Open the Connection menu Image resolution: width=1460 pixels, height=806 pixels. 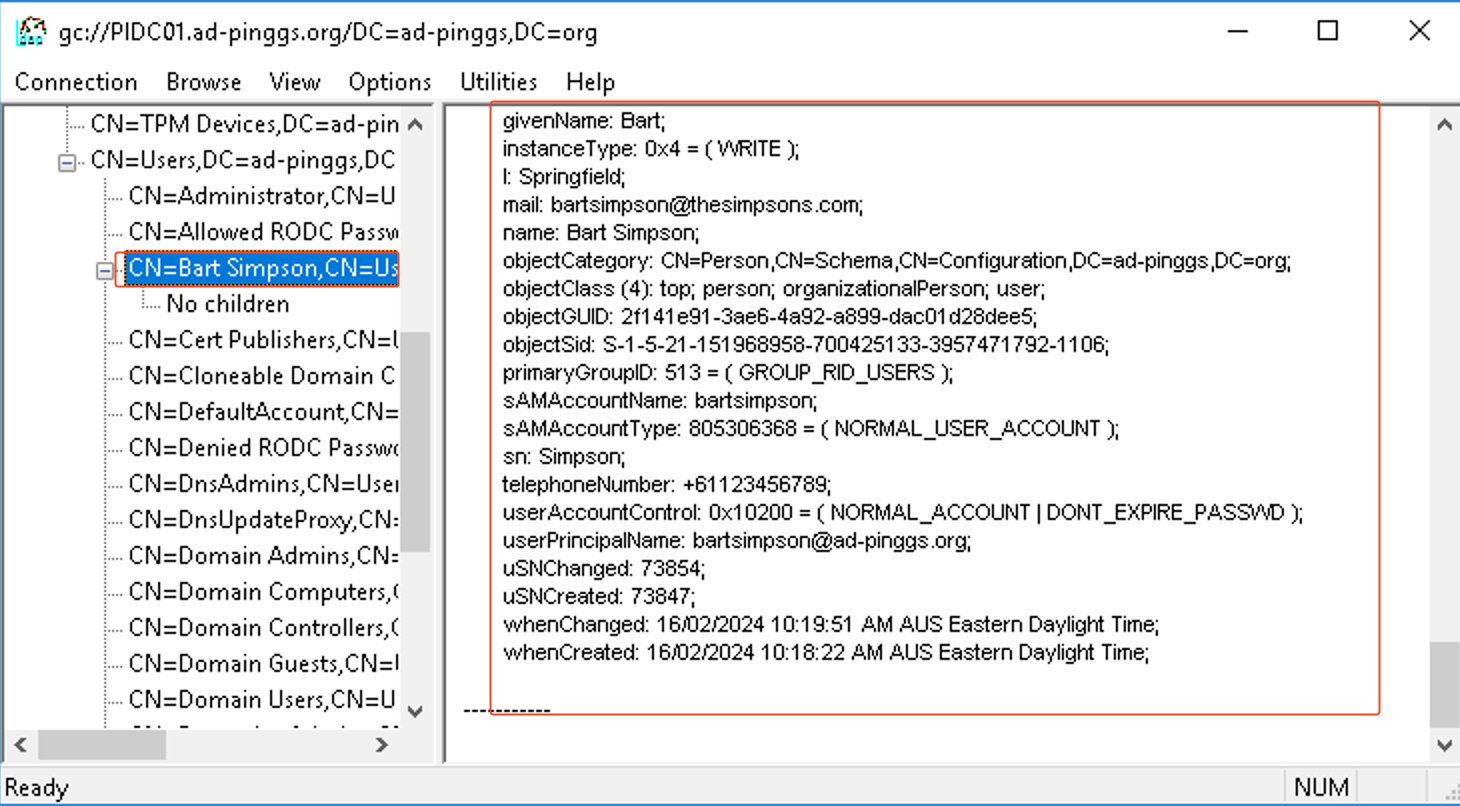point(76,82)
